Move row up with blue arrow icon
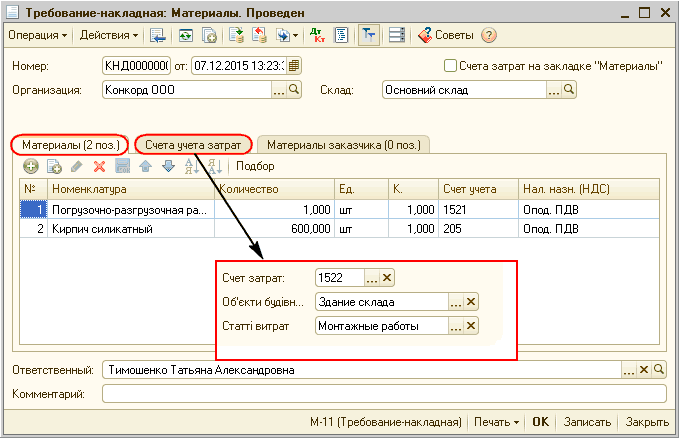This screenshot has width=679, height=438. click(145, 166)
